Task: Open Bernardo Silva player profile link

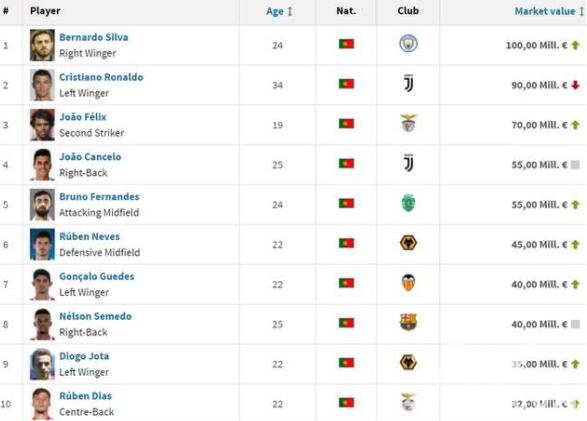Action: point(94,37)
